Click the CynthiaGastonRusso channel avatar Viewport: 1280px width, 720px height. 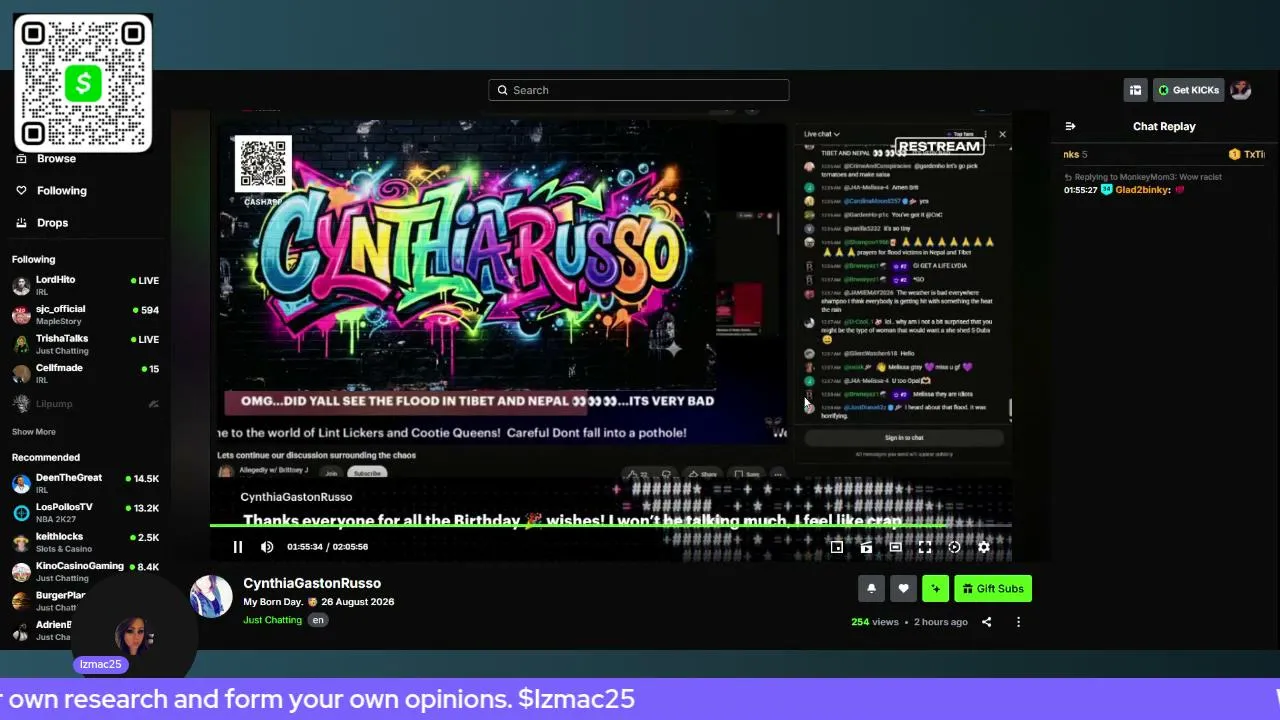(211, 596)
